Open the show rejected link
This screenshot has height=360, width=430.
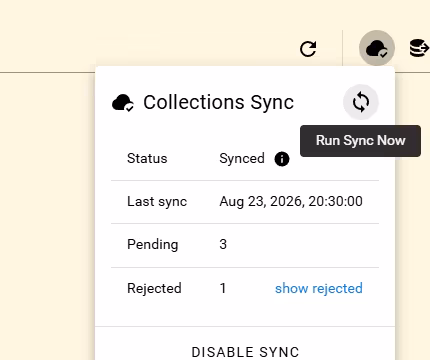pos(319,288)
